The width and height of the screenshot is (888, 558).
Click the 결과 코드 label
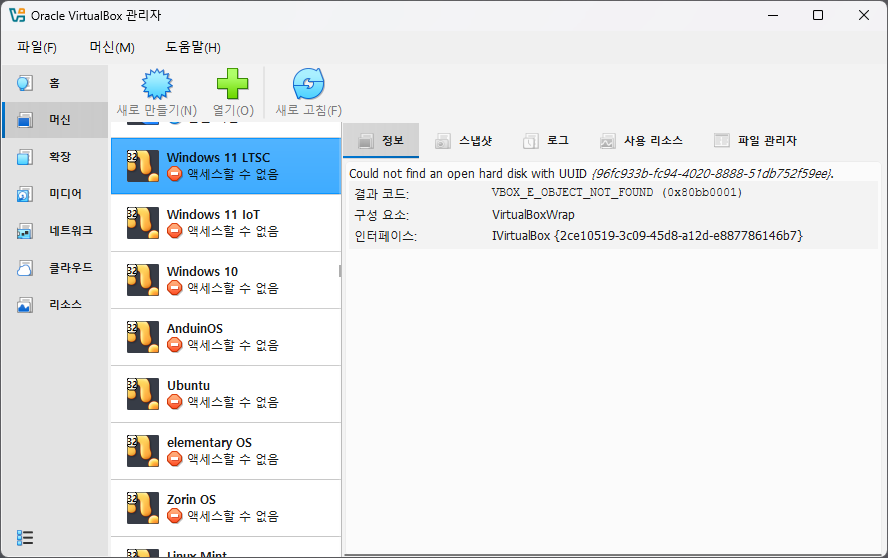click(381, 194)
